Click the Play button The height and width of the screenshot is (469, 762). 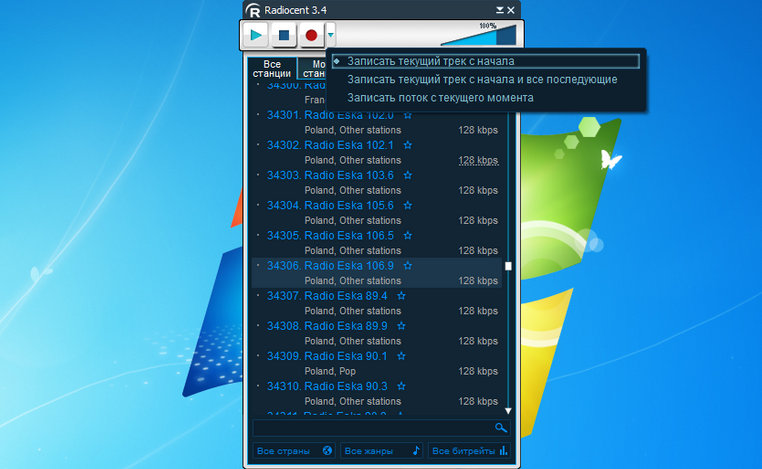pyautogui.click(x=256, y=35)
